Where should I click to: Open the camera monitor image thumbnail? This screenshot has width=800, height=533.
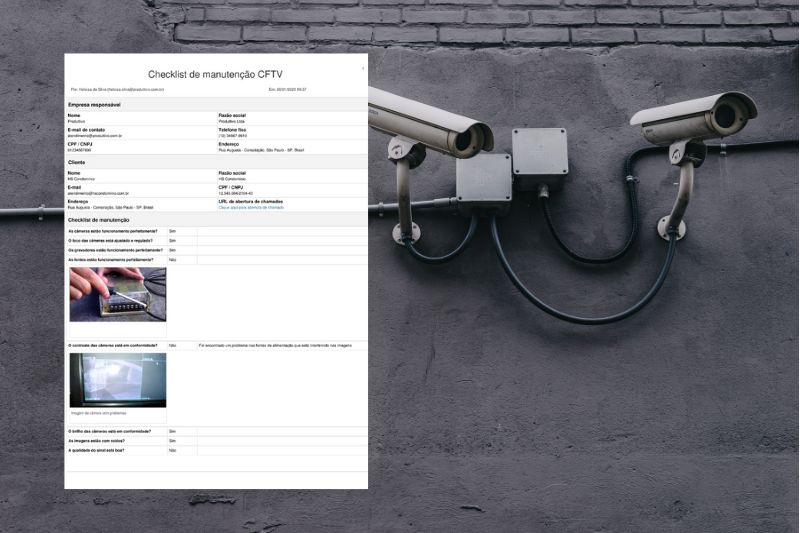tap(117, 380)
